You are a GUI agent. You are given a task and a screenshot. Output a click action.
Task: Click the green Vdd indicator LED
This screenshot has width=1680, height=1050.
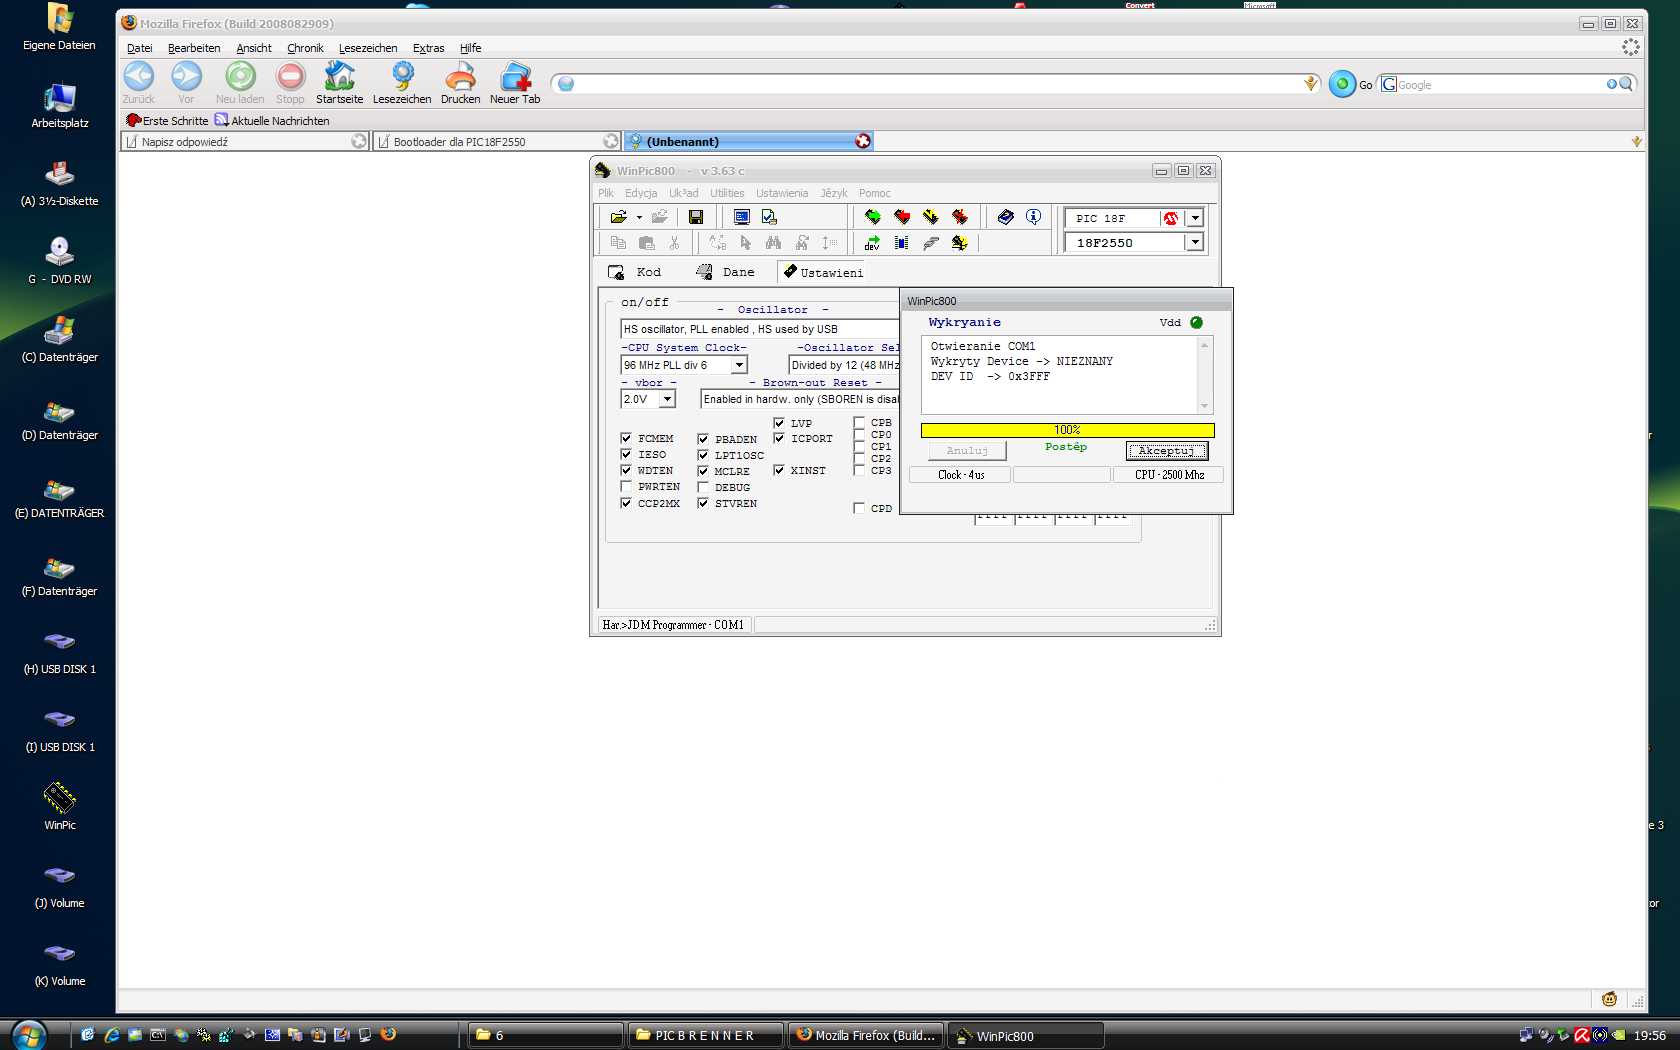1196,322
